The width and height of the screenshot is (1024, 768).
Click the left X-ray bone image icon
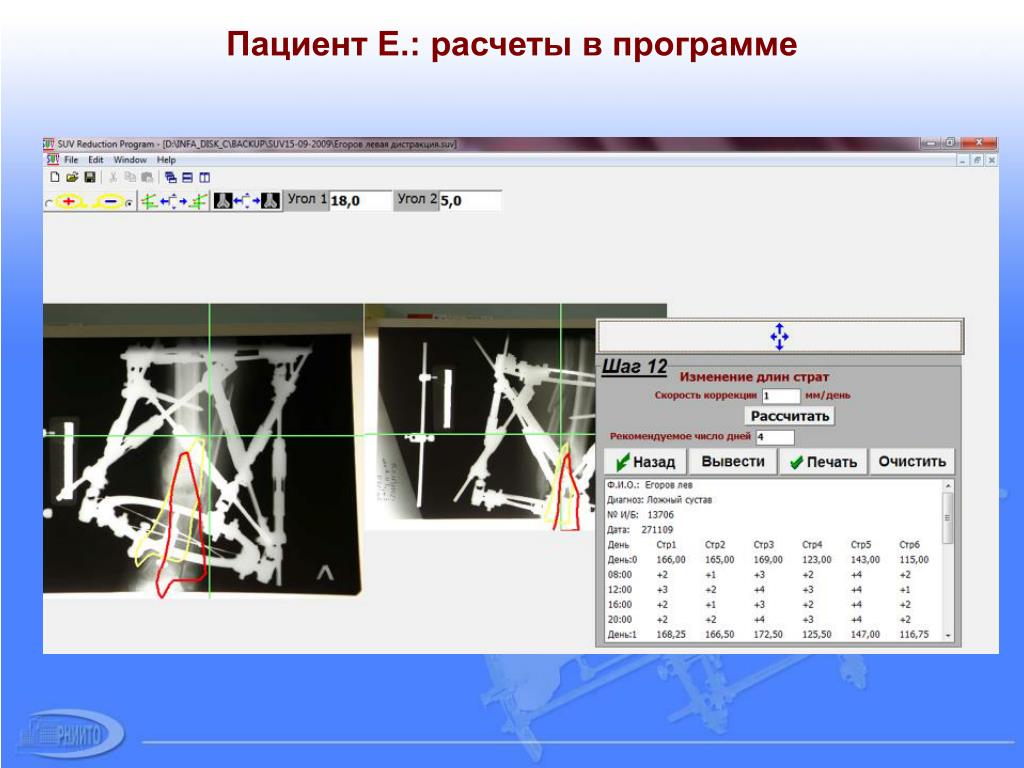[x=223, y=201]
